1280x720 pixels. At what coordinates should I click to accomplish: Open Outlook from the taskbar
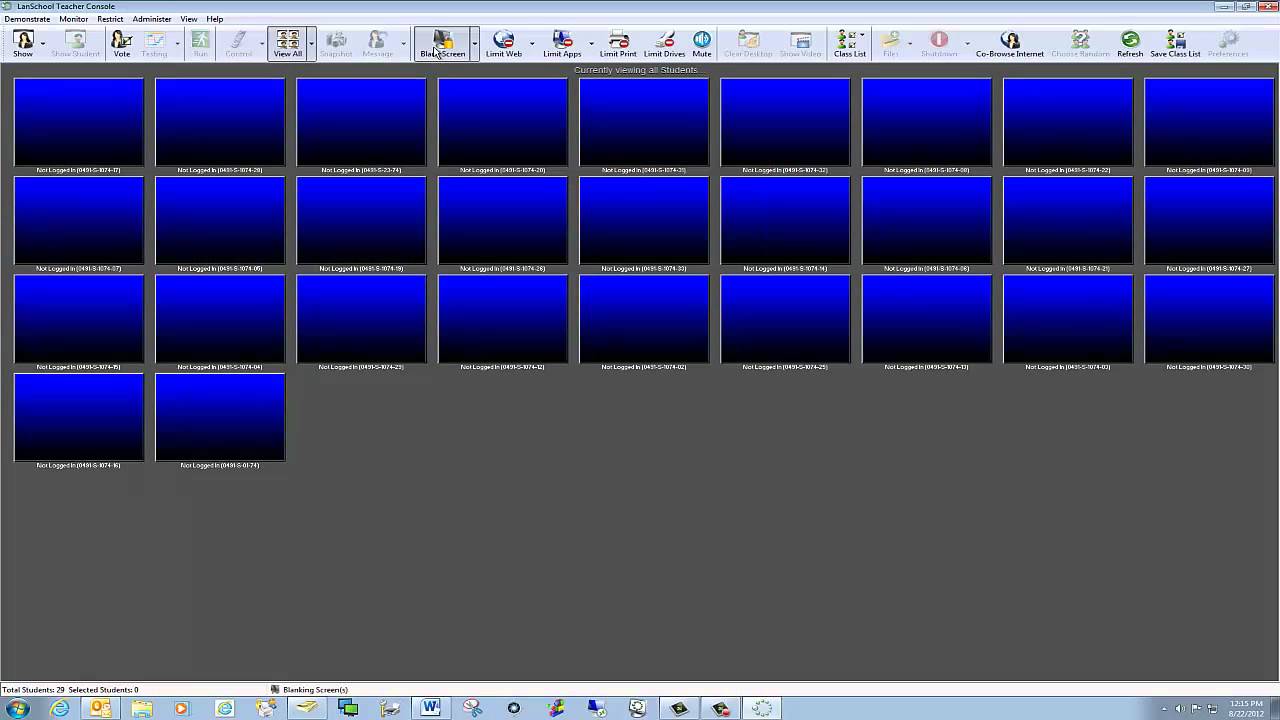[x=101, y=708]
